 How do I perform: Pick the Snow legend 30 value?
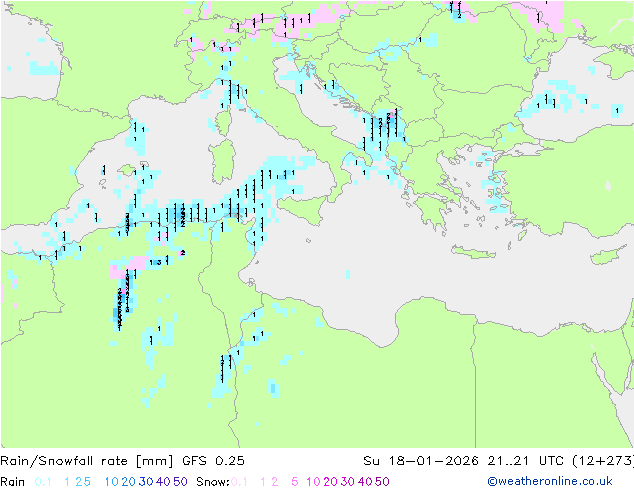click(348, 482)
